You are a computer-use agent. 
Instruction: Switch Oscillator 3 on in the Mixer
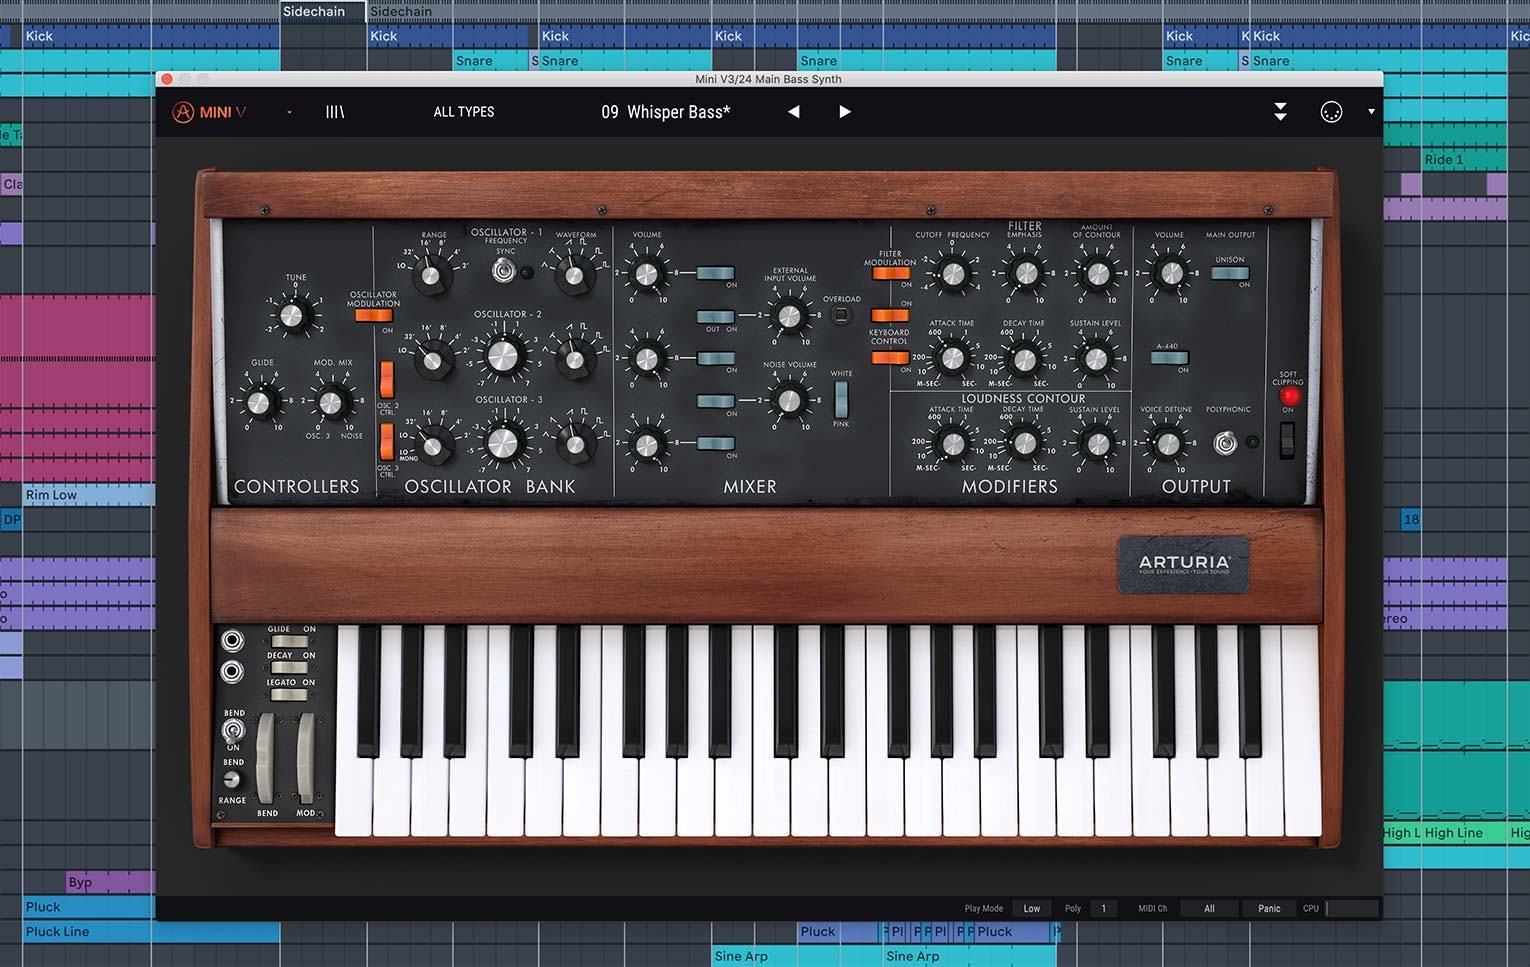pyautogui.click(x=716, y=443)
